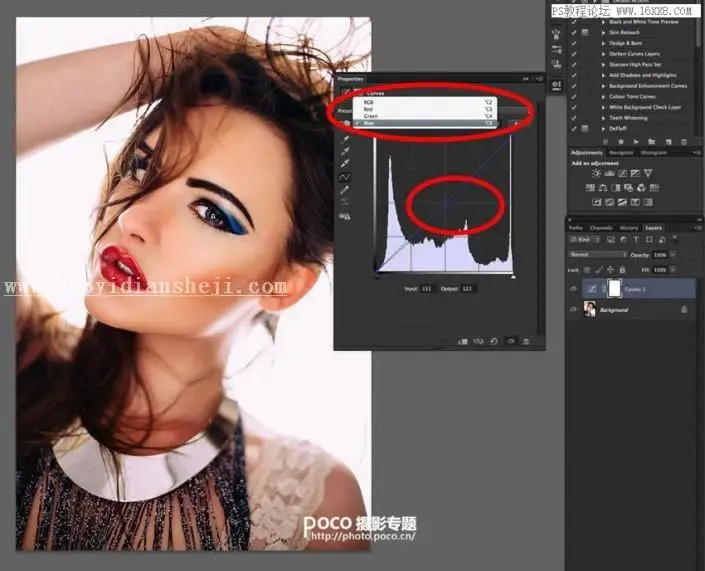Create a new action
This screenshot has height=571, width=705.
pyautogui.click(x=669, y=142)
